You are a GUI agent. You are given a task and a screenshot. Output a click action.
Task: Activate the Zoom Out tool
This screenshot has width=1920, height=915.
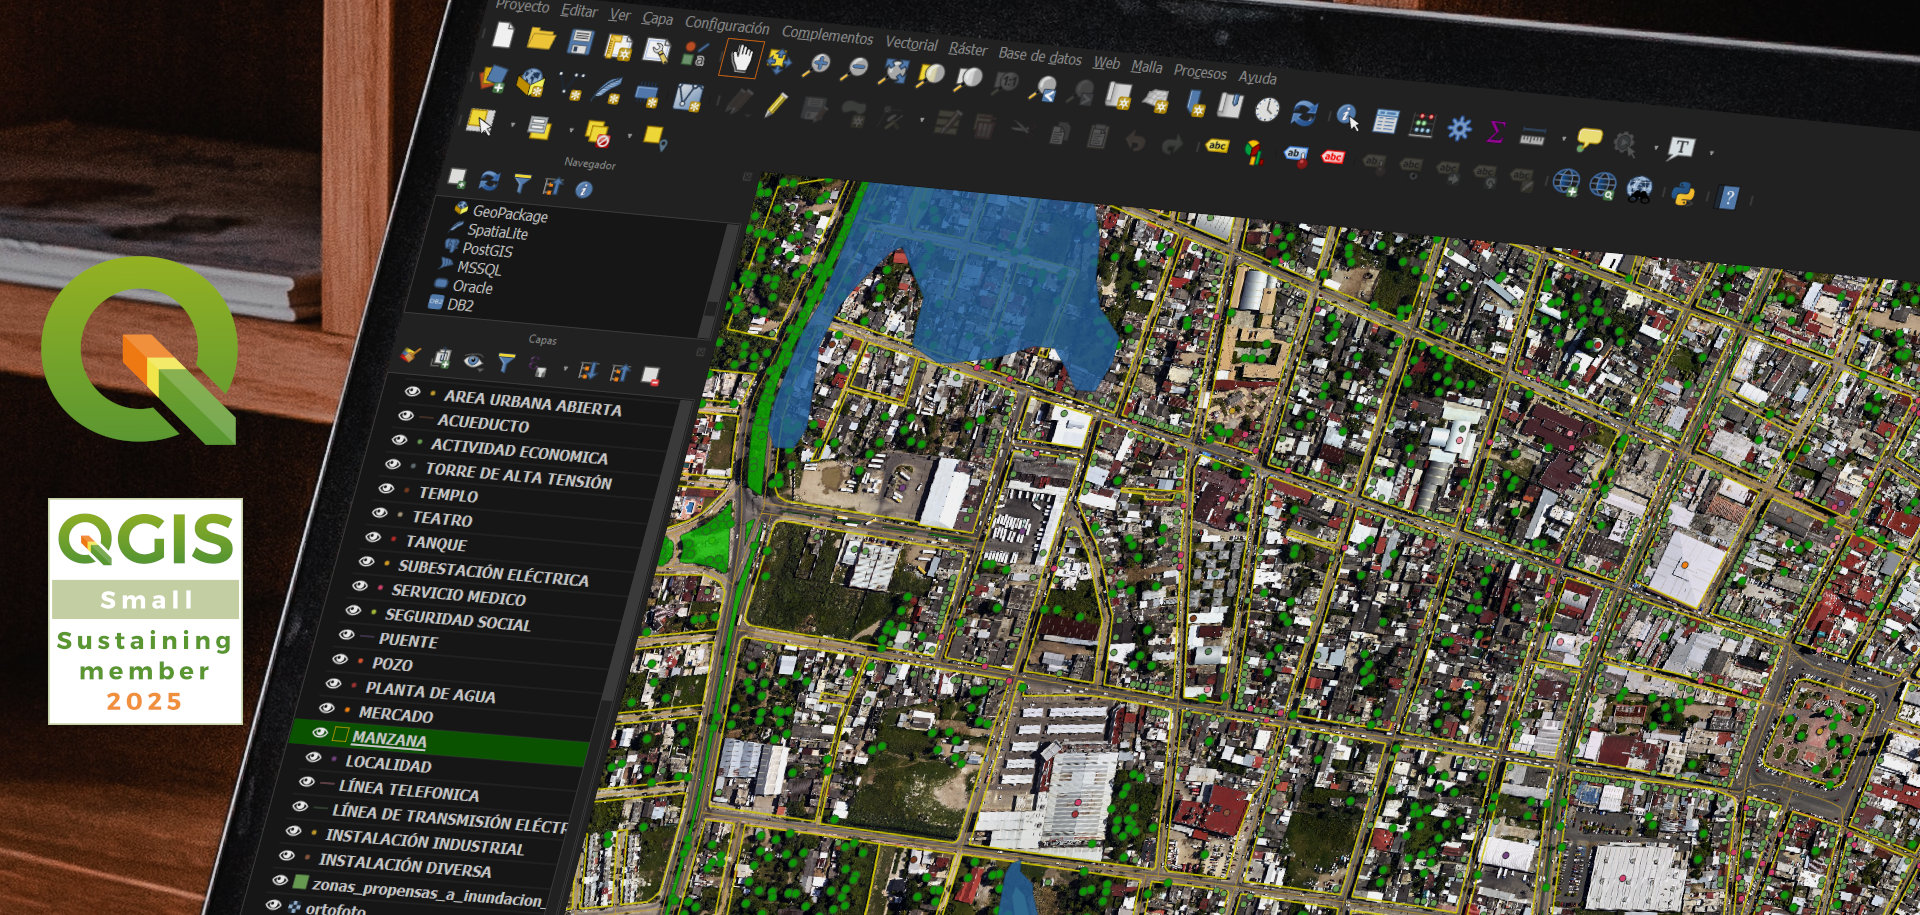tap(859, 67)
